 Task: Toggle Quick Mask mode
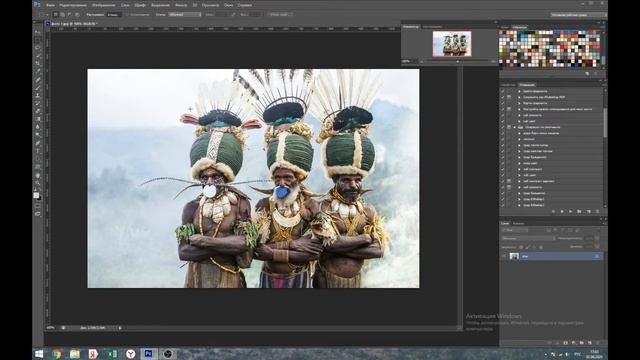point(38,205)
